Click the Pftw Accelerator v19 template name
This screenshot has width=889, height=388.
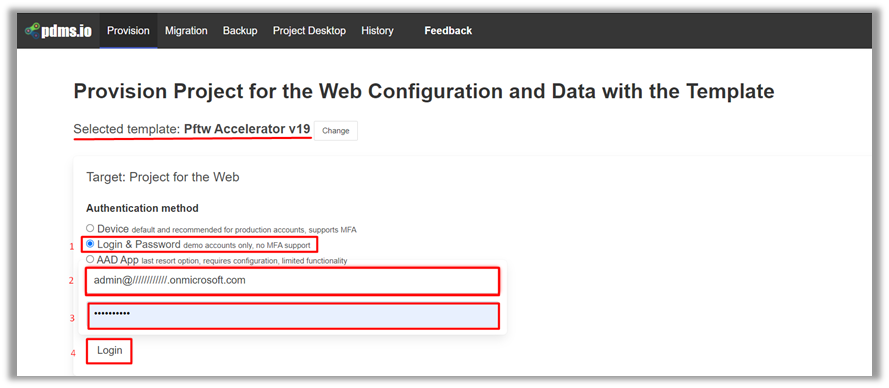pos(247,129)
